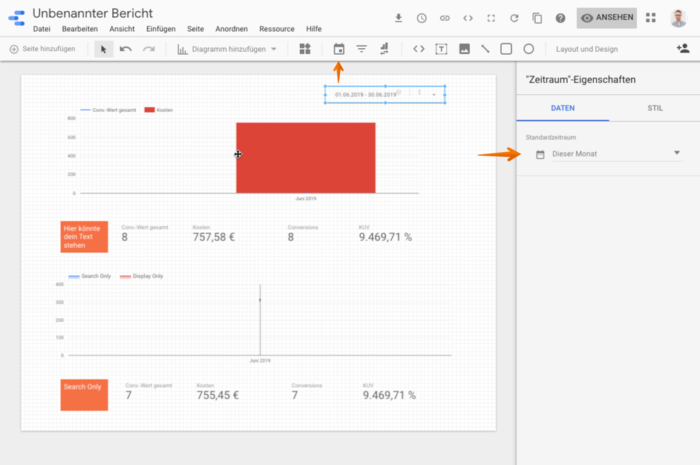Image resolution: width=700 pixels, height=465 pixels.
Task: Open the Bearbeiten menu
Action: (80, 29)
